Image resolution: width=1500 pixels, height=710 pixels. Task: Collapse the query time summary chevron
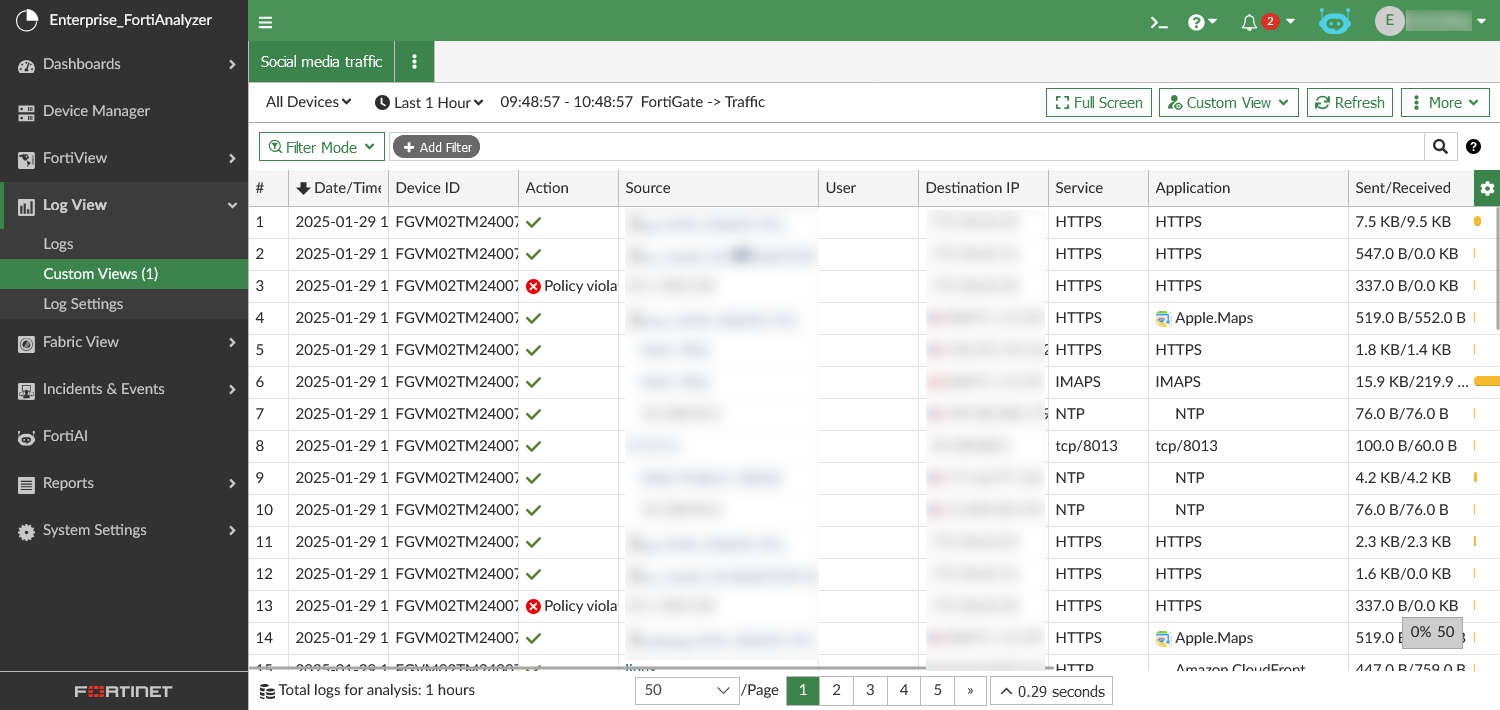[x=1005, y=690]
